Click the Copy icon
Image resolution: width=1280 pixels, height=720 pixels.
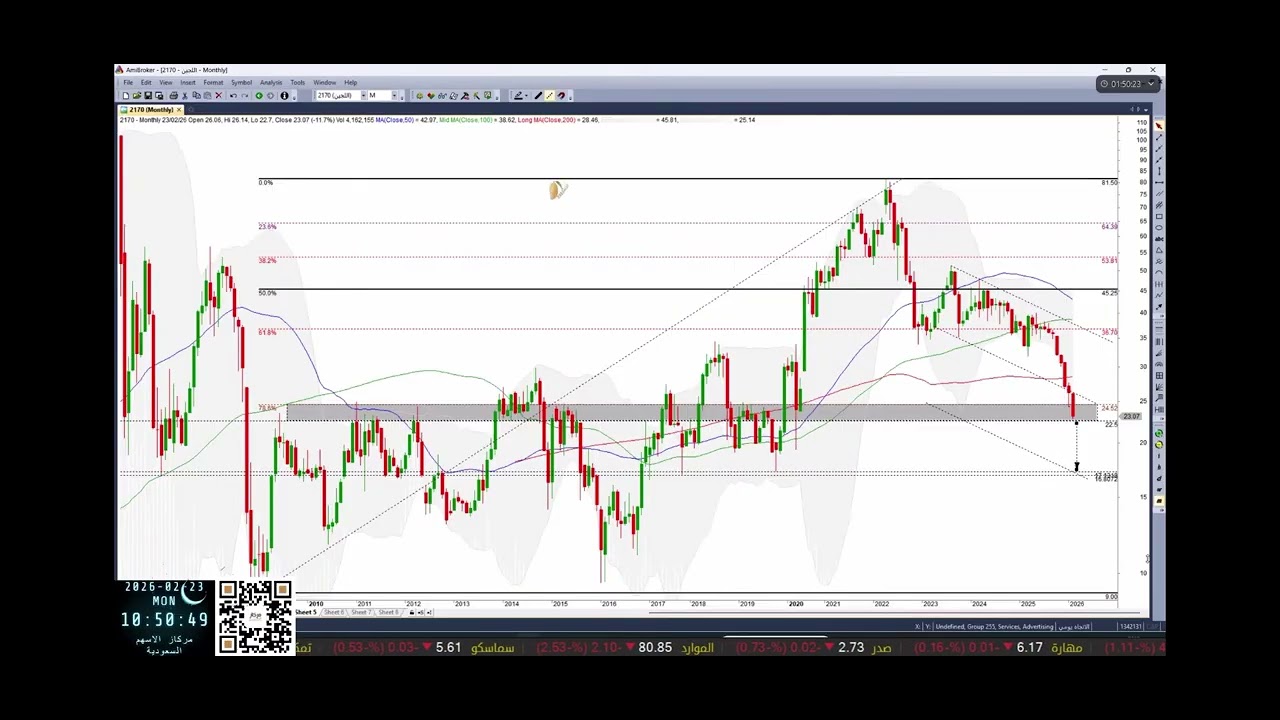pyautogui.click(x=196, y=95)
